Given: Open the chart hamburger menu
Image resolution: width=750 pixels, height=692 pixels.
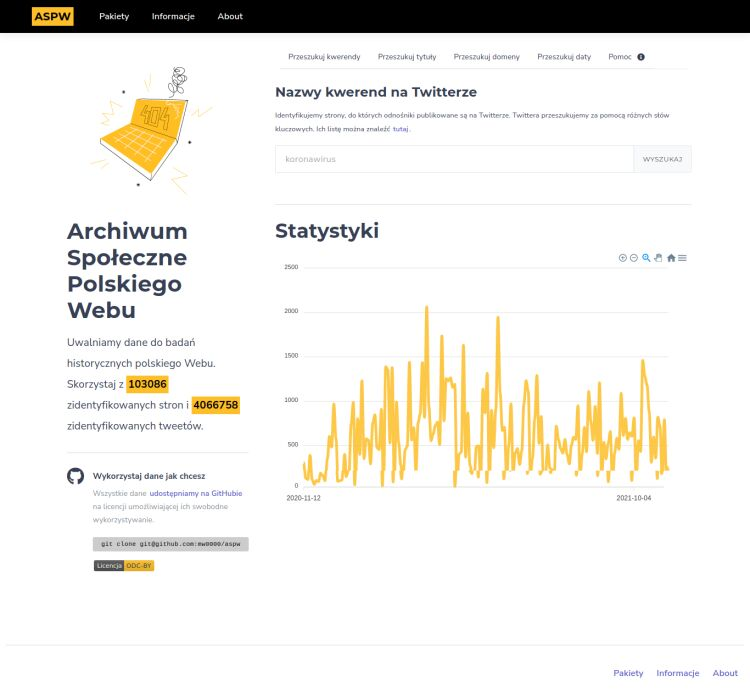Looking at the screenshot, I should tap(682, 258).
